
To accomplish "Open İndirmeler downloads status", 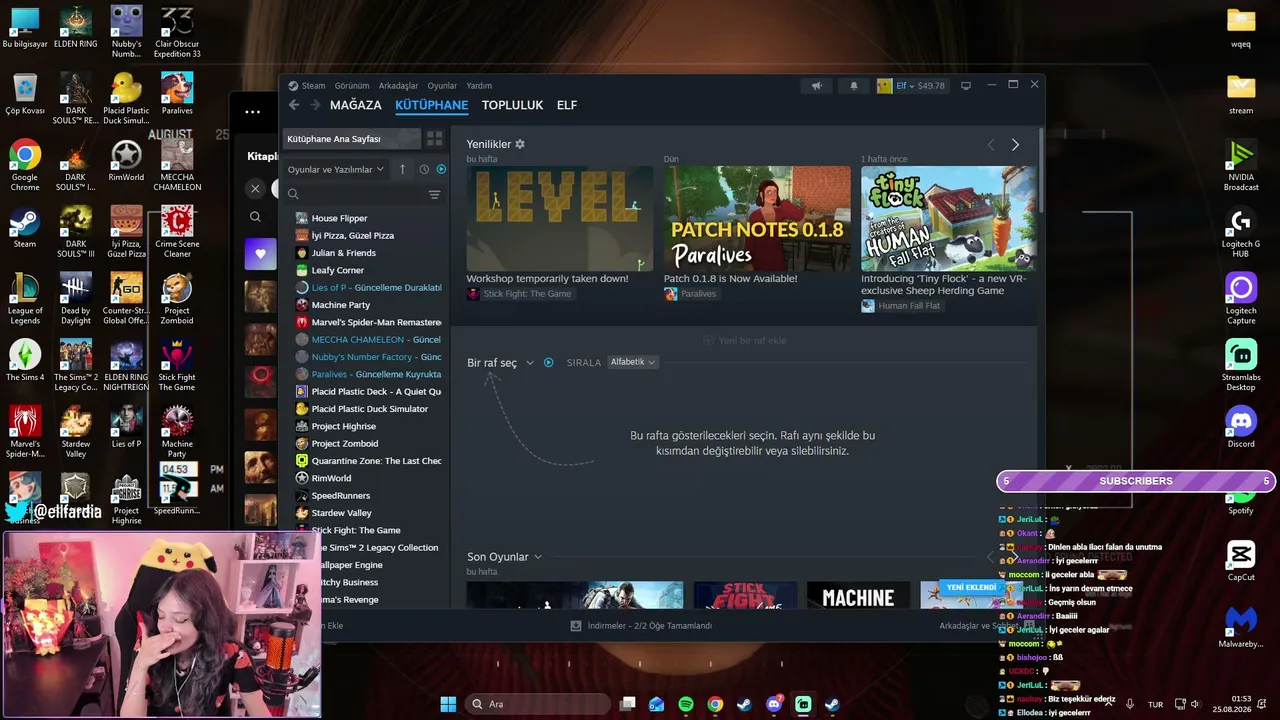I will pyautogui.click(x=641, y=626).
